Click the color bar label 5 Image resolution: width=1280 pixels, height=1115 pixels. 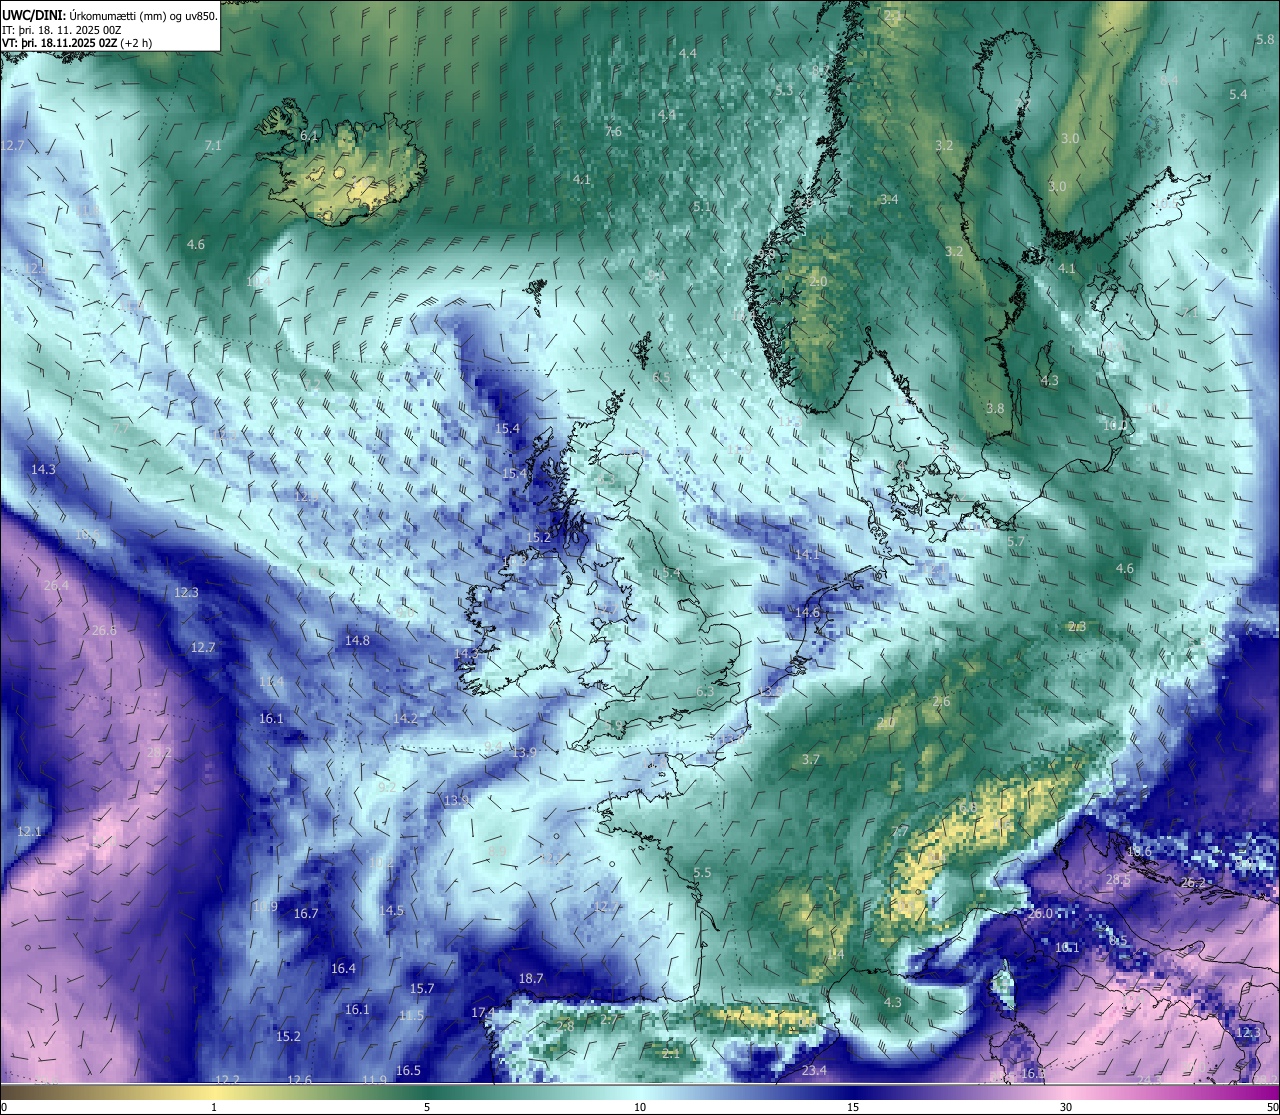(427, 1107)
